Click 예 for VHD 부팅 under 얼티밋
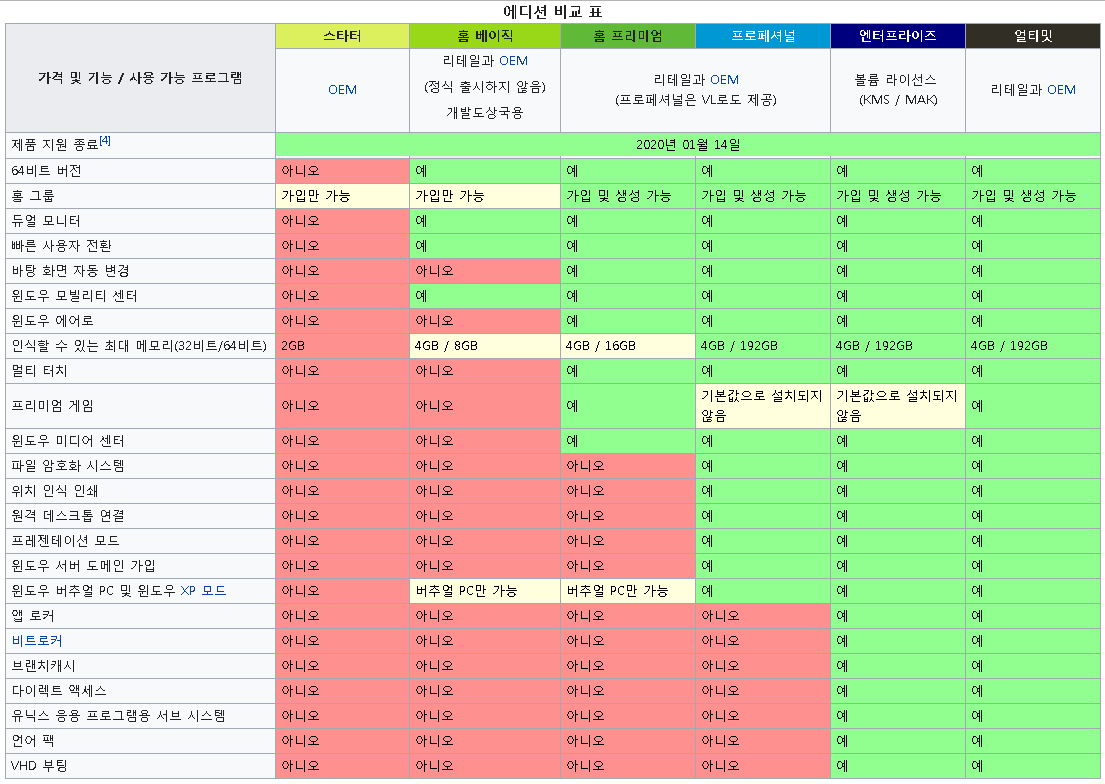Viewport: 1105px width, 784px height. 1033,766
